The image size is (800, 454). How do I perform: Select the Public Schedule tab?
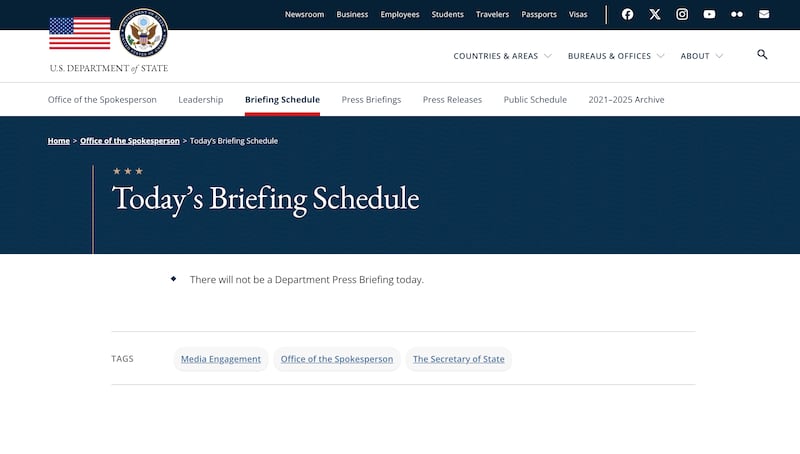[x=535, y=99]
